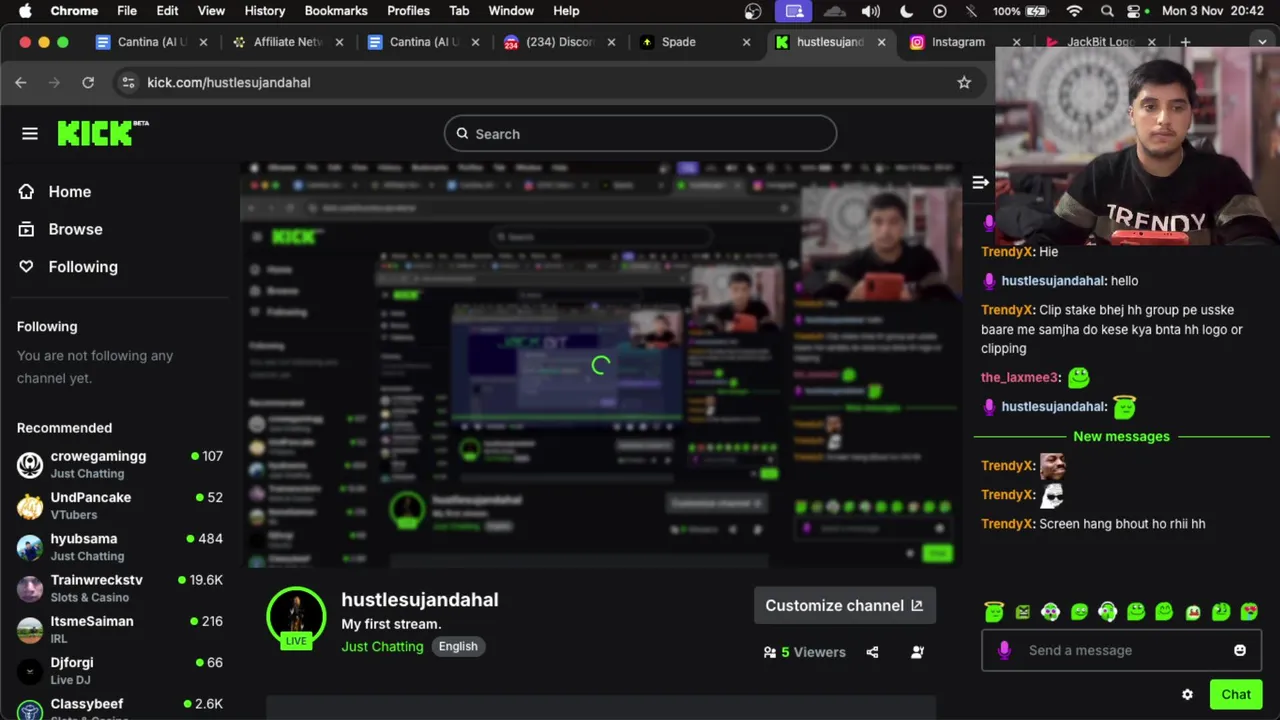The height and width of the screenshot is (720, 1280).
Task: Open Djforgi recommended channel
Action: (x=120, y=670)
